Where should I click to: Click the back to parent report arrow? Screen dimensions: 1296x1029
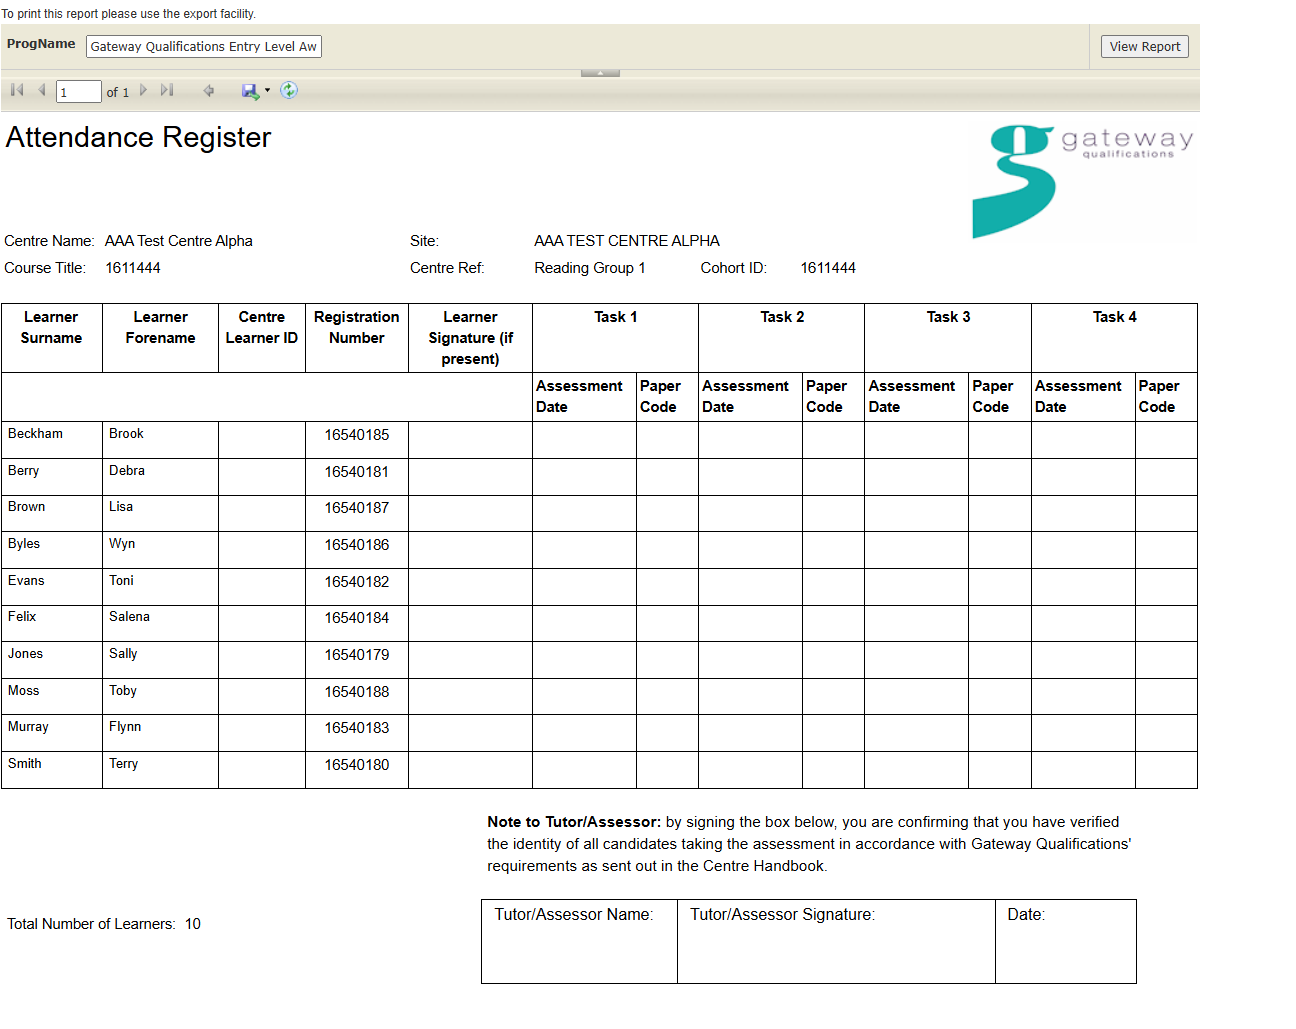209,91
